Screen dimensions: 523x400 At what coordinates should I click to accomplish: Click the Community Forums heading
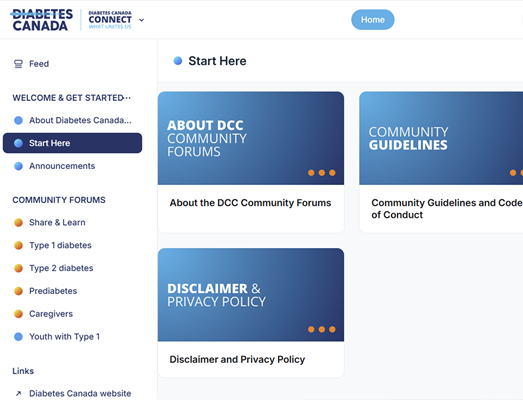coord(59,200)
